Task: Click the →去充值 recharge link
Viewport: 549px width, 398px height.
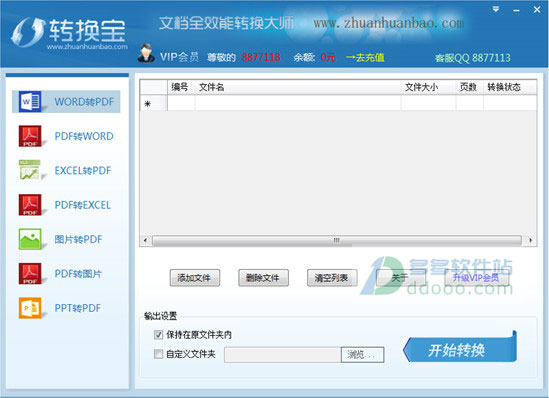Action: [365, 57]
